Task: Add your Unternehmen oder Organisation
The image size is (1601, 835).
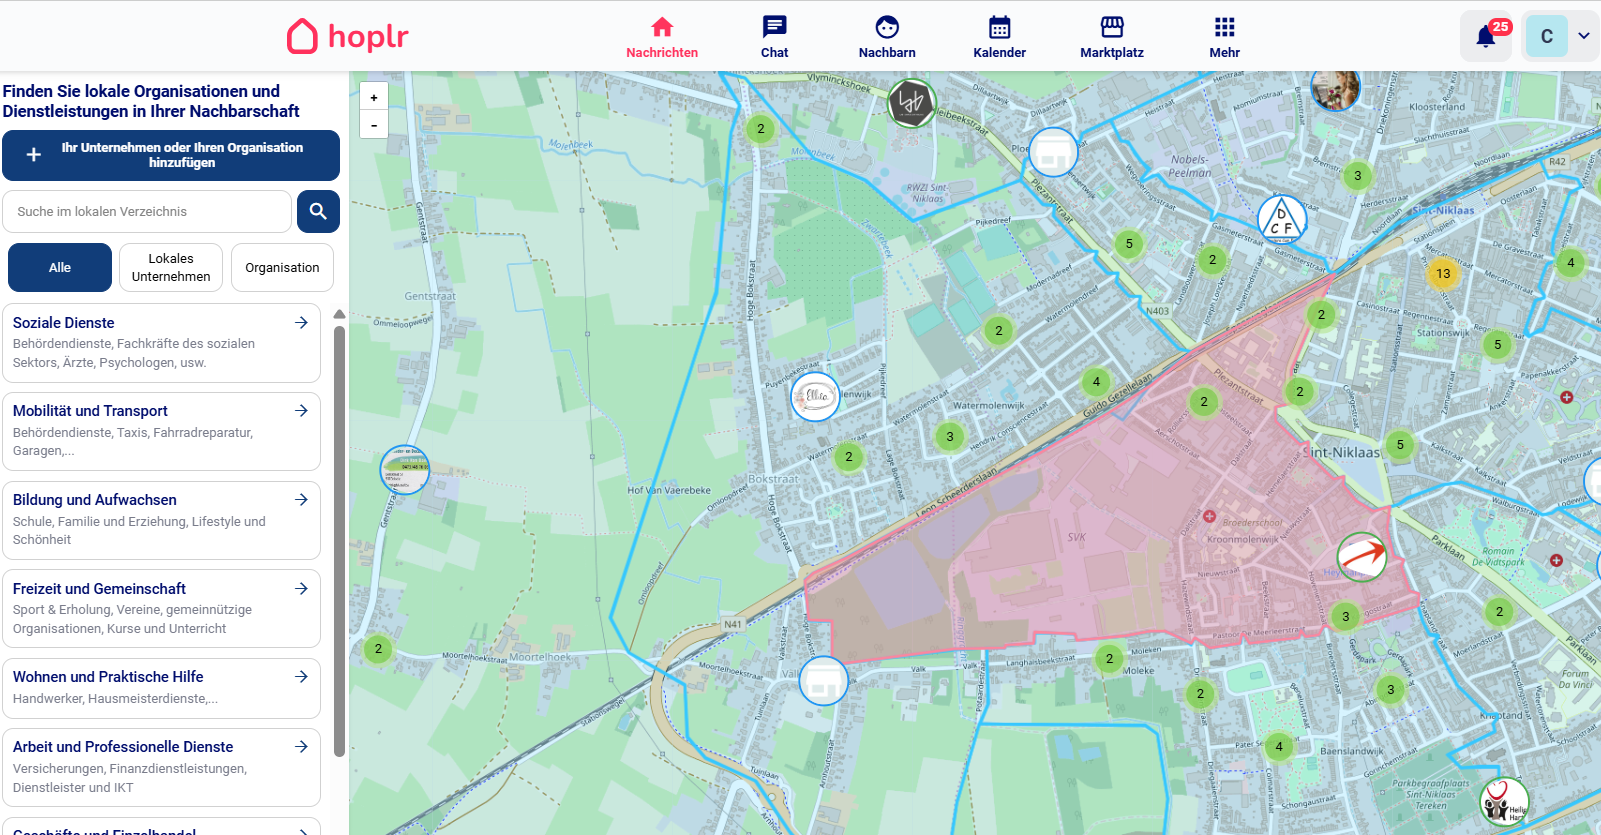Action: pyautogui.click(x=171, y=155)
